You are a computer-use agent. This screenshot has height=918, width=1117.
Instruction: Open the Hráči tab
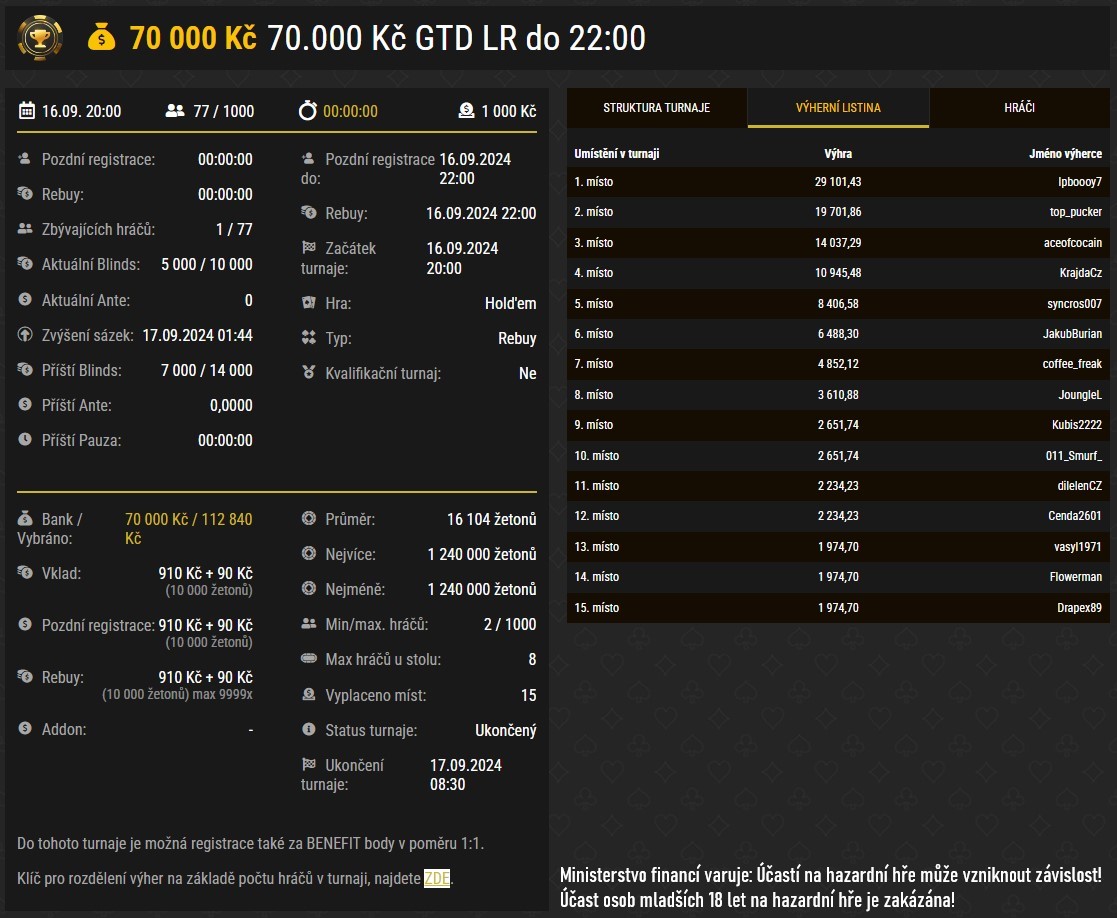click(1019, 107)
